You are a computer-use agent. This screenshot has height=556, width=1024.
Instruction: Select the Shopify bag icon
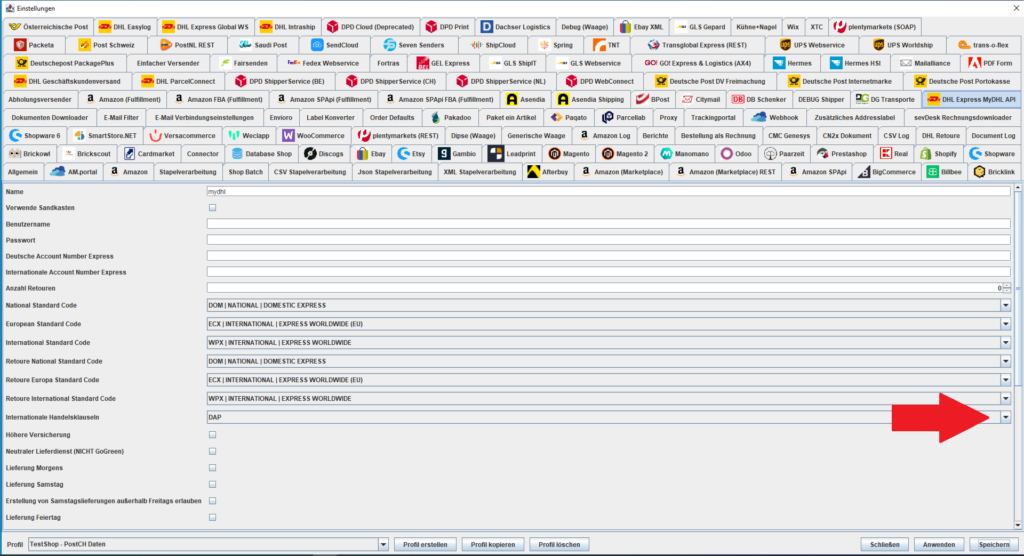coord(926,154)
